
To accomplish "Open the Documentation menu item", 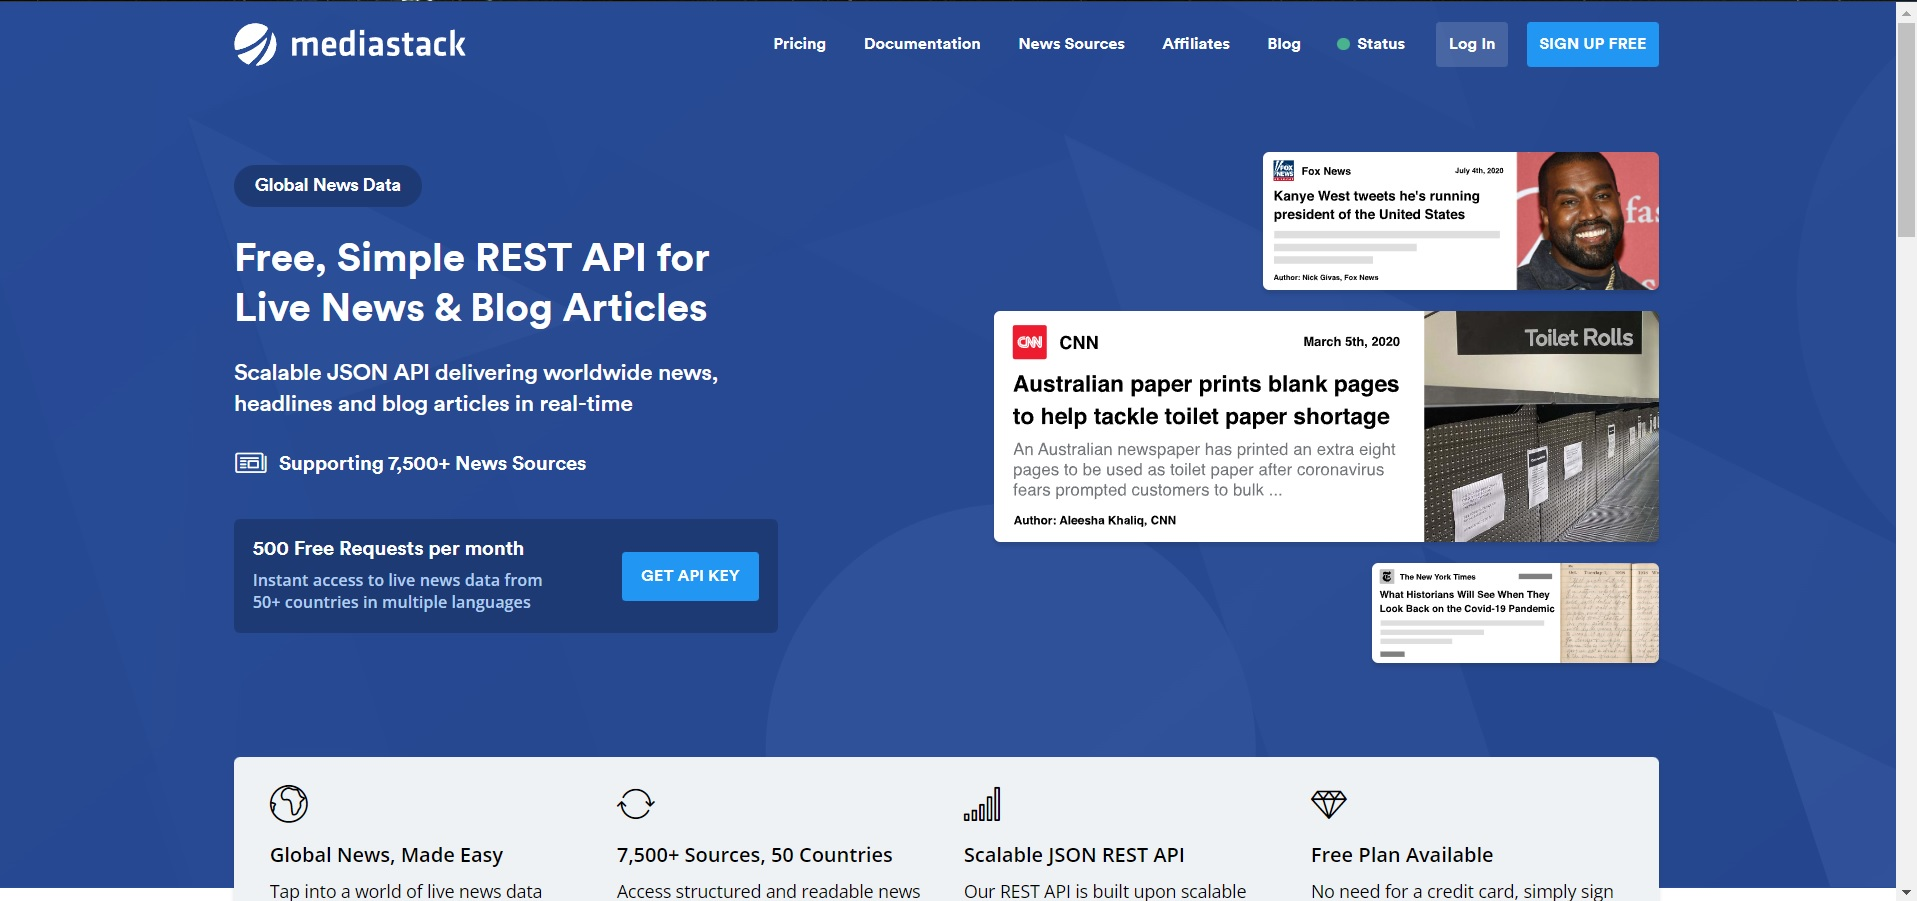I will click(922, 44).
